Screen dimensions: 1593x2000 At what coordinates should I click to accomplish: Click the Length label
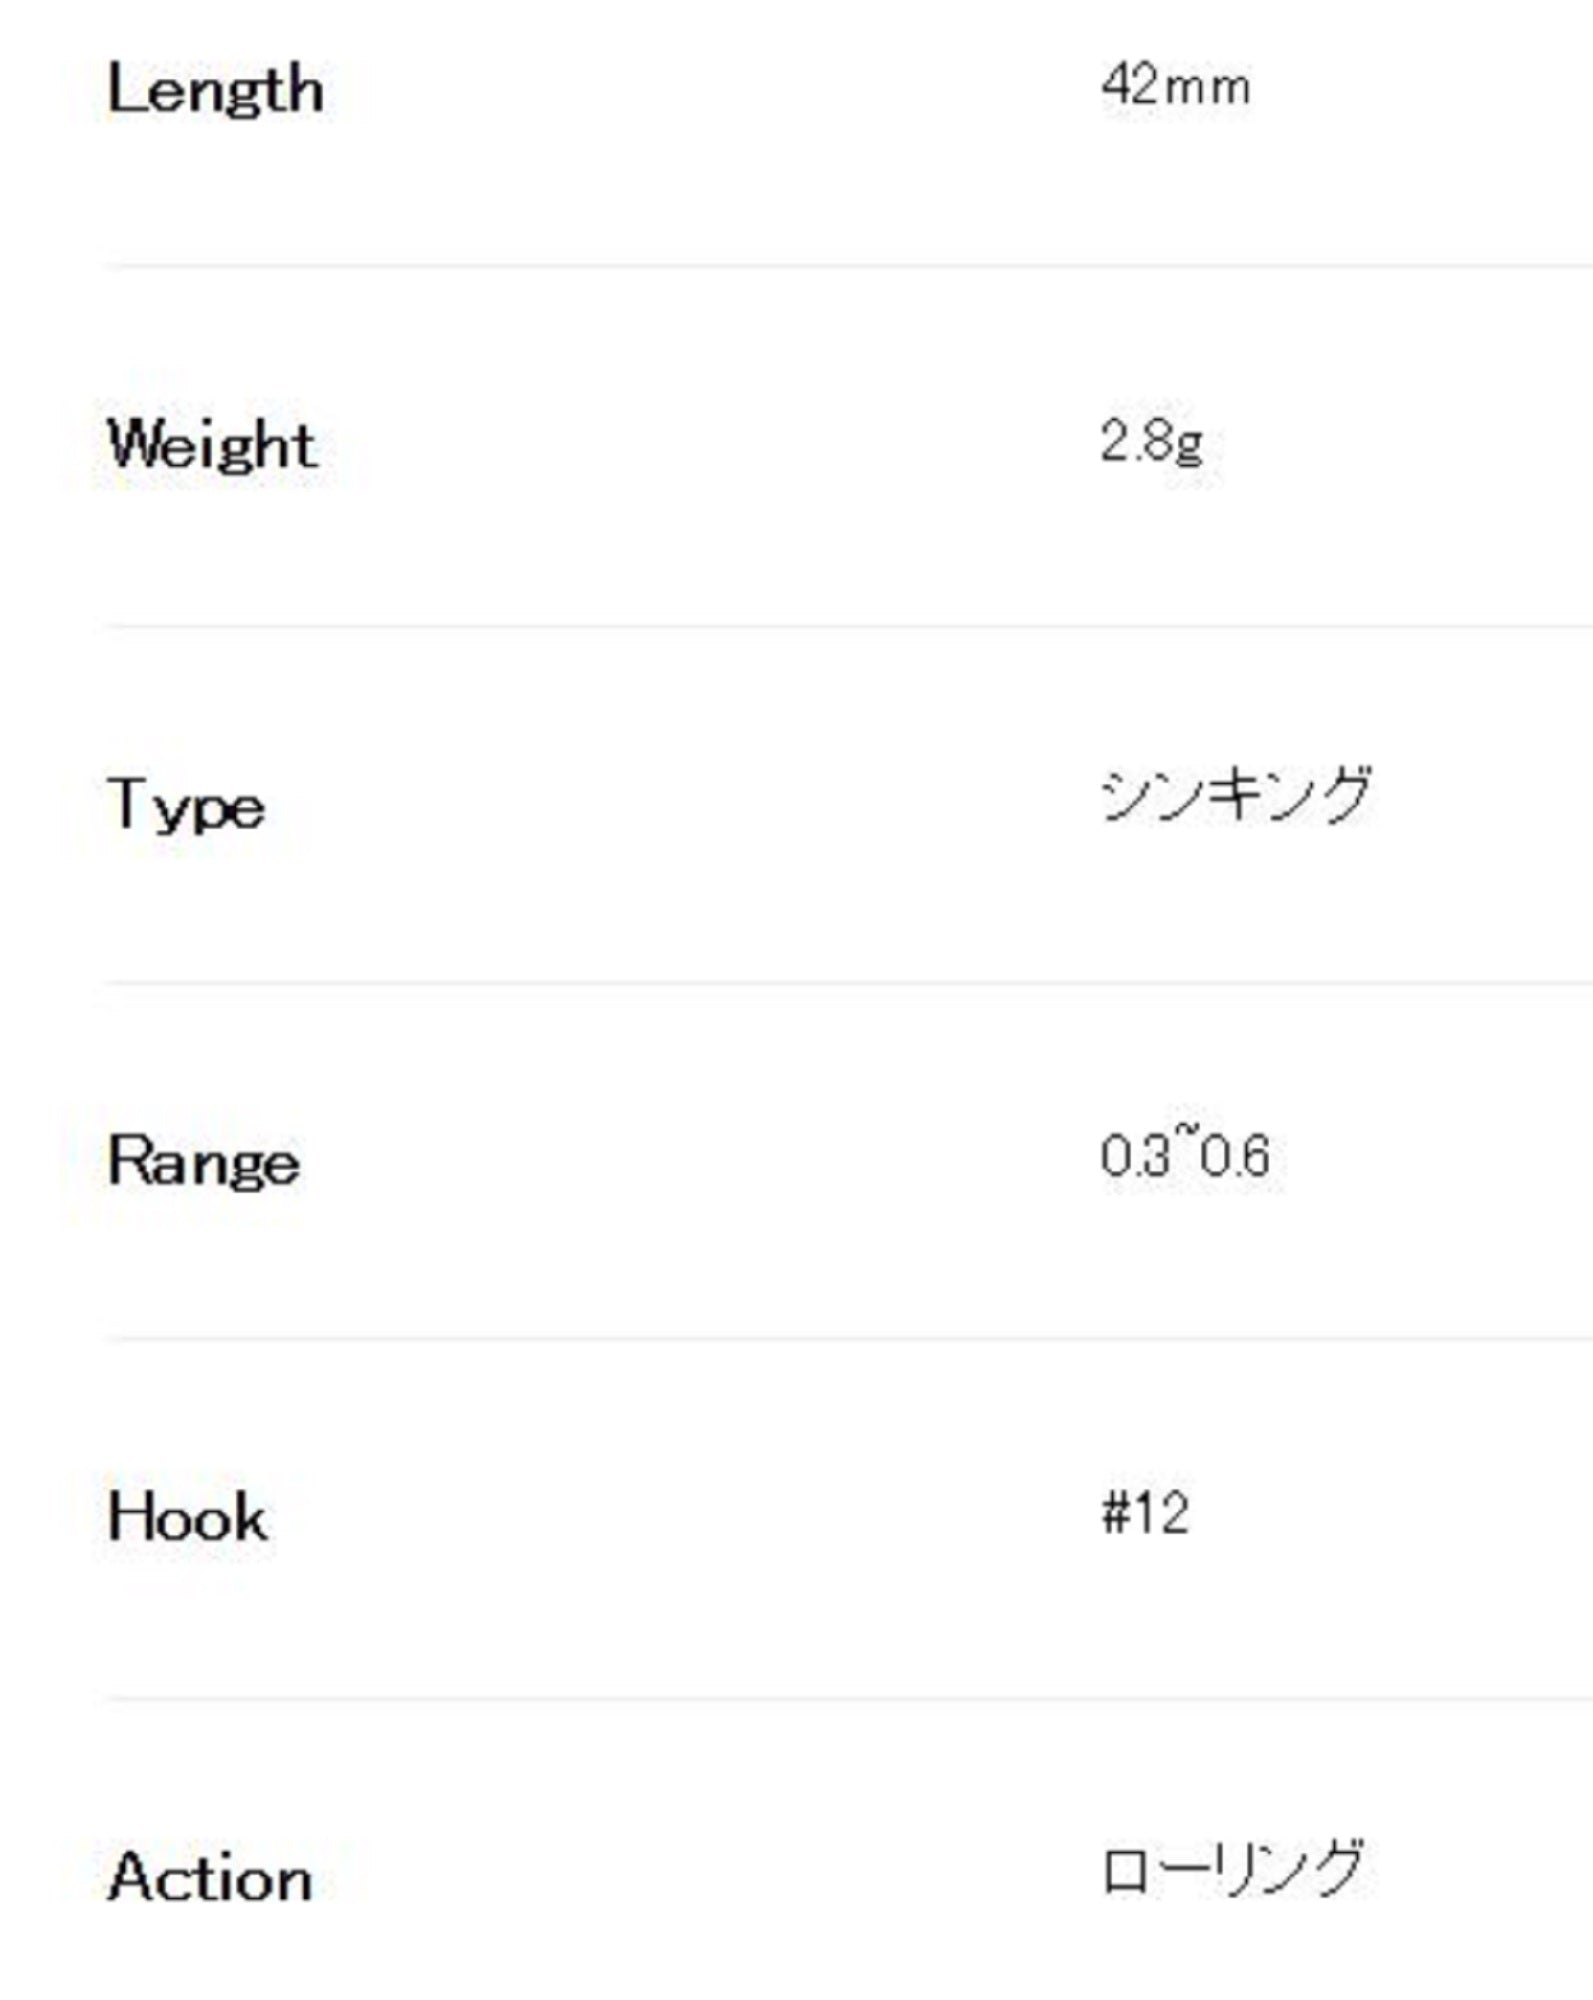(x=215, y=91)
